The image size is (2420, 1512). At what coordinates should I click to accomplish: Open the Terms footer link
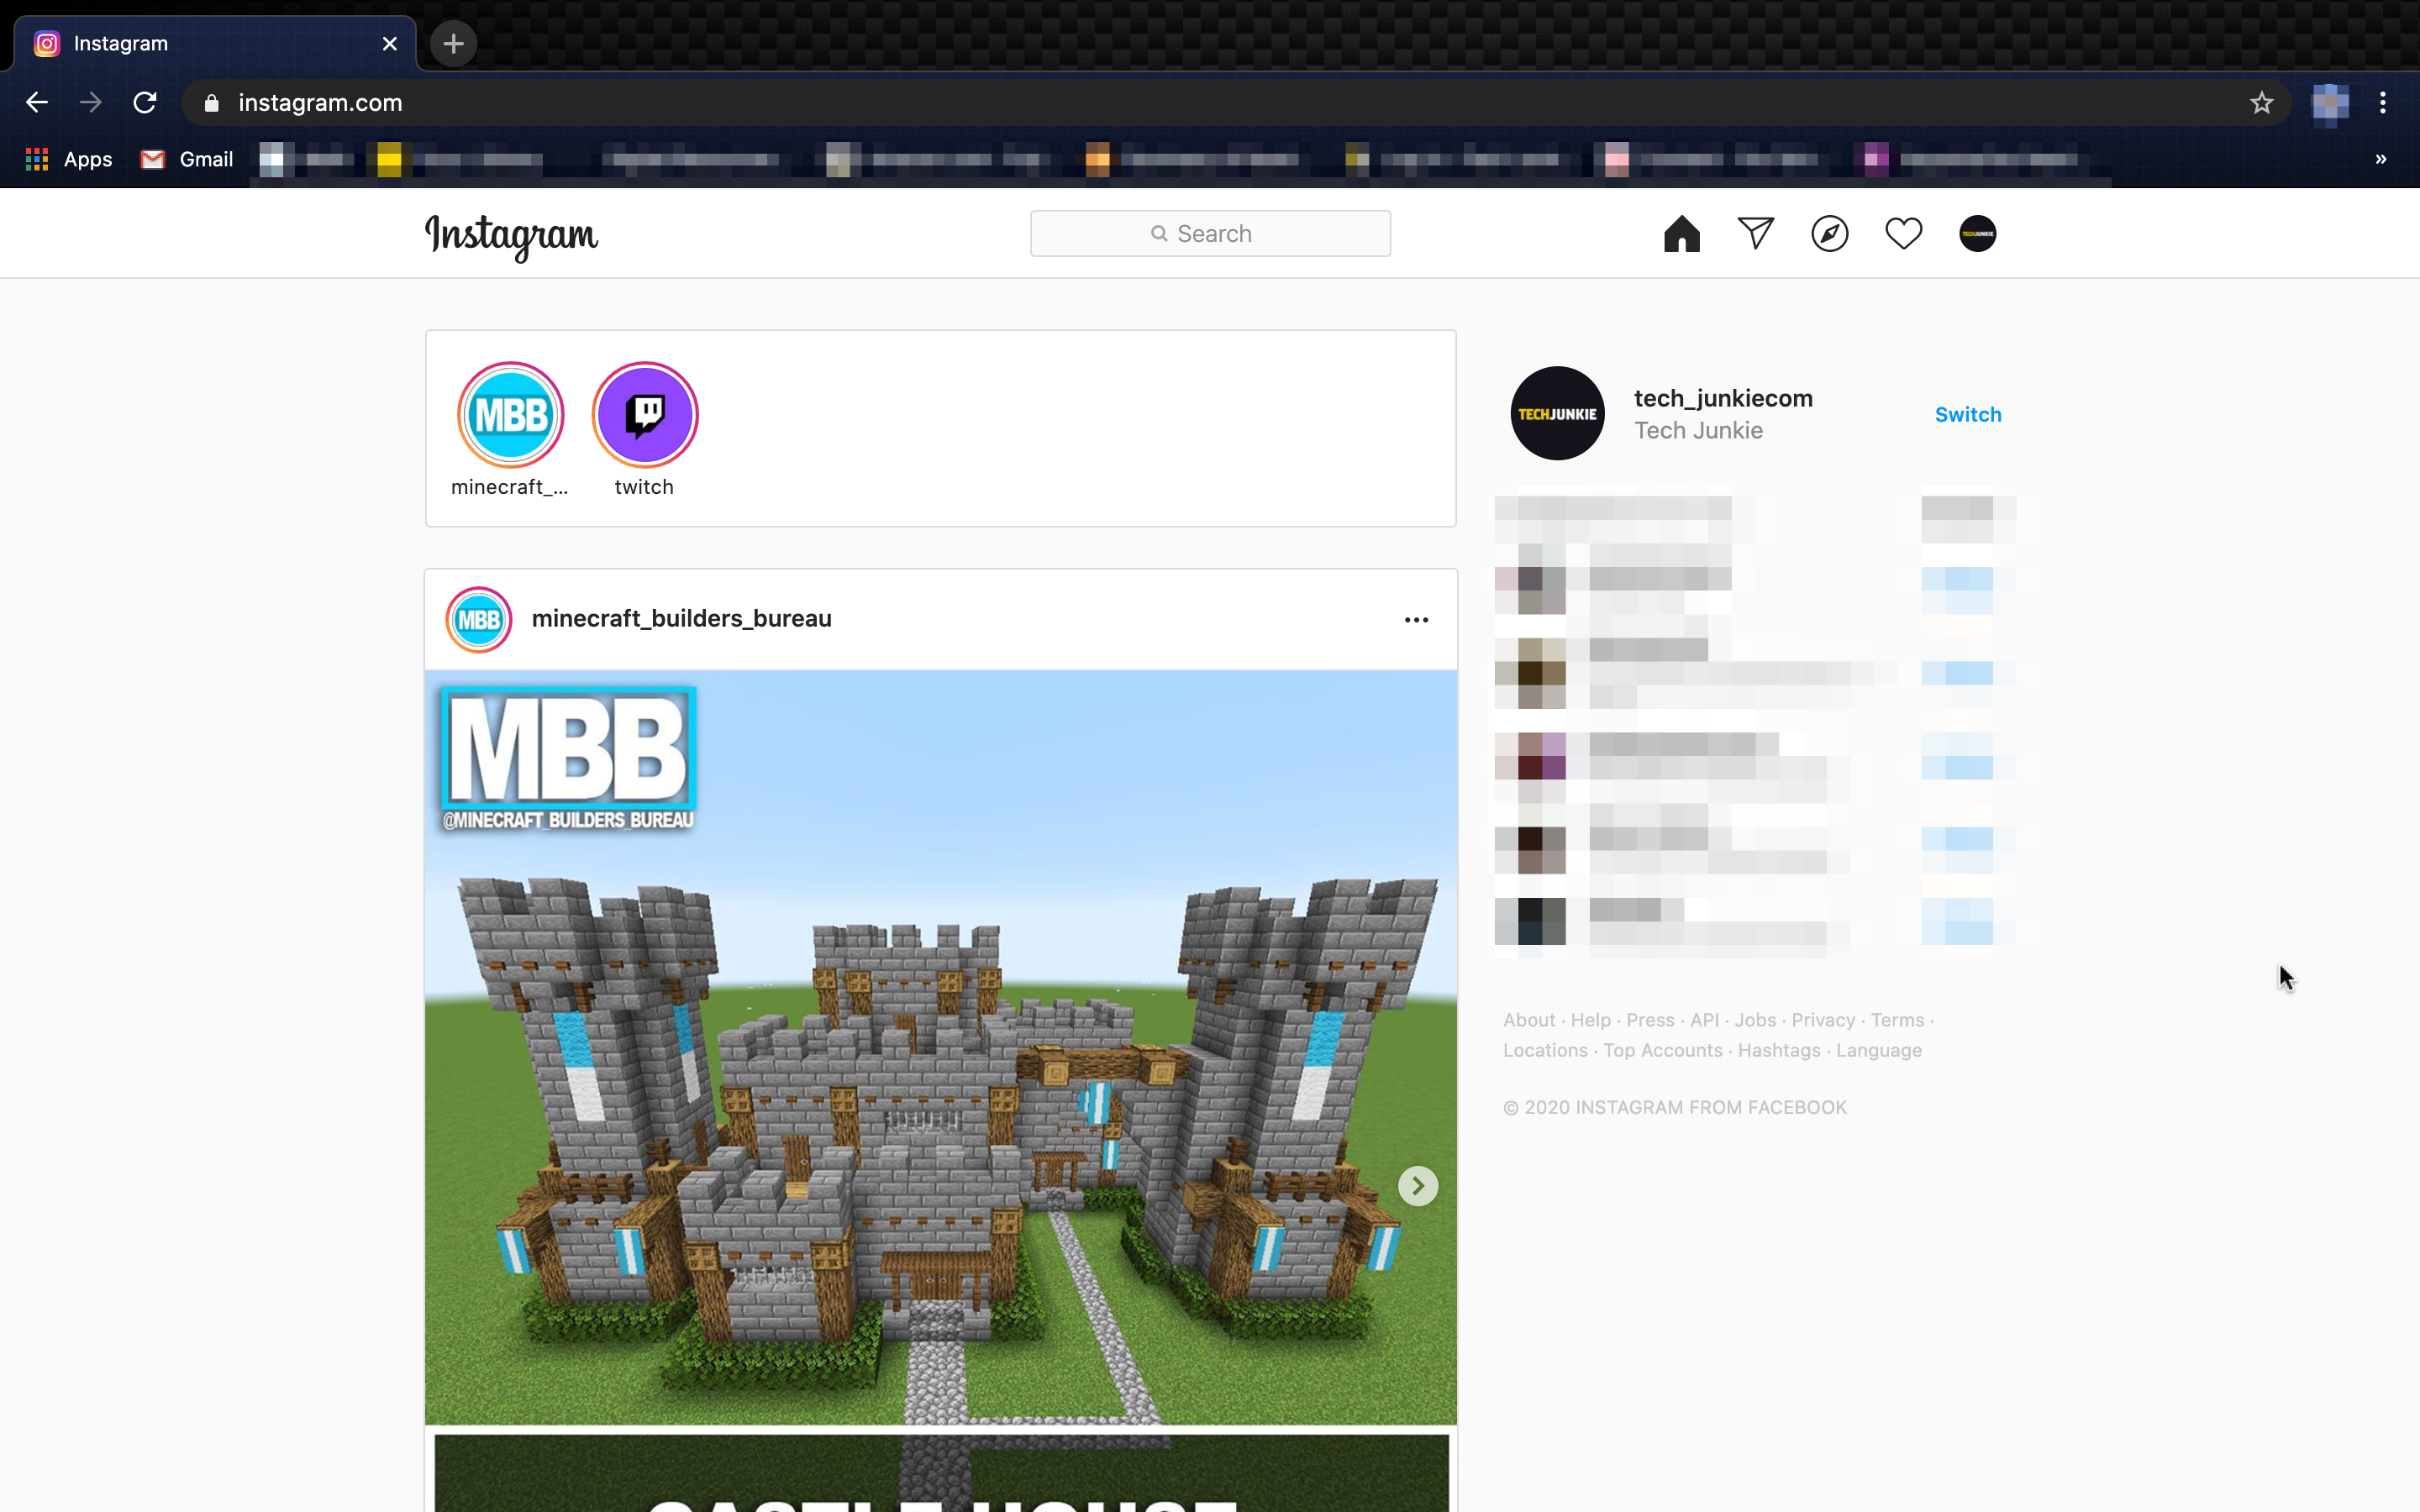[x=1897, y=1020]
